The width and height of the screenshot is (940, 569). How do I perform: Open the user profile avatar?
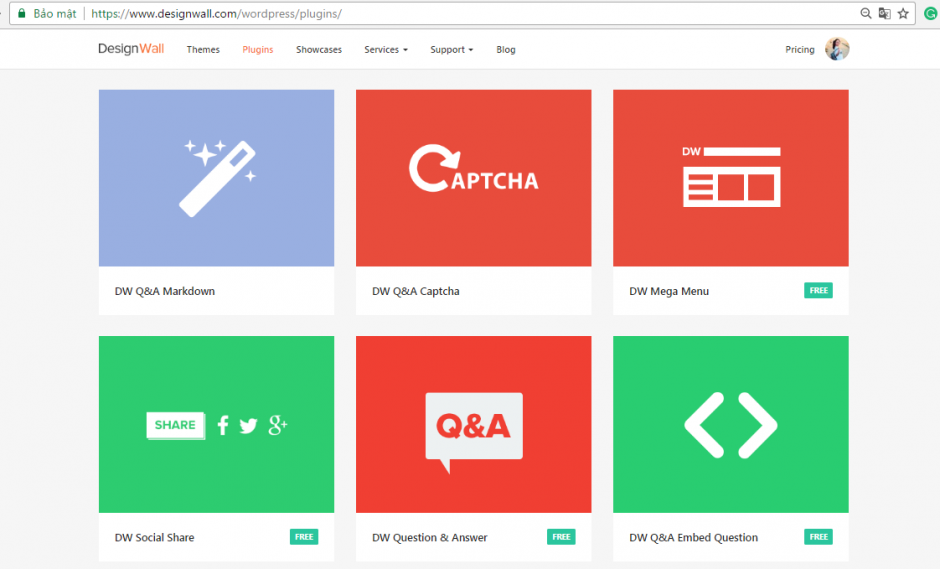click(837, 49)
